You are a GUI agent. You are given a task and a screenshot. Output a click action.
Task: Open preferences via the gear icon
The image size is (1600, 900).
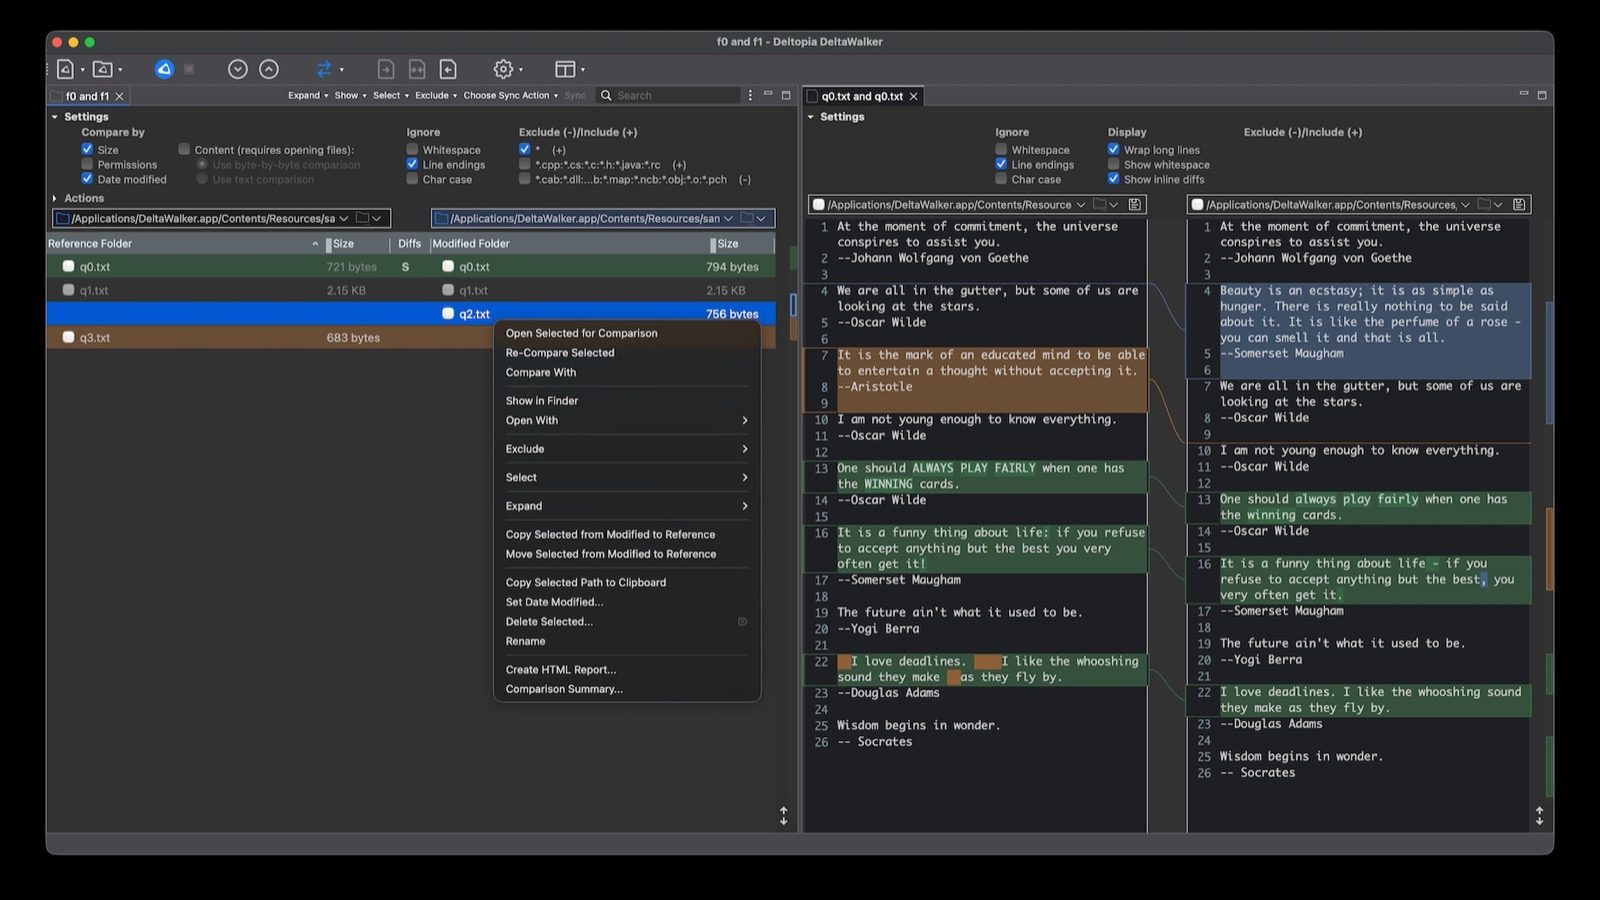(x=503, y=69)
